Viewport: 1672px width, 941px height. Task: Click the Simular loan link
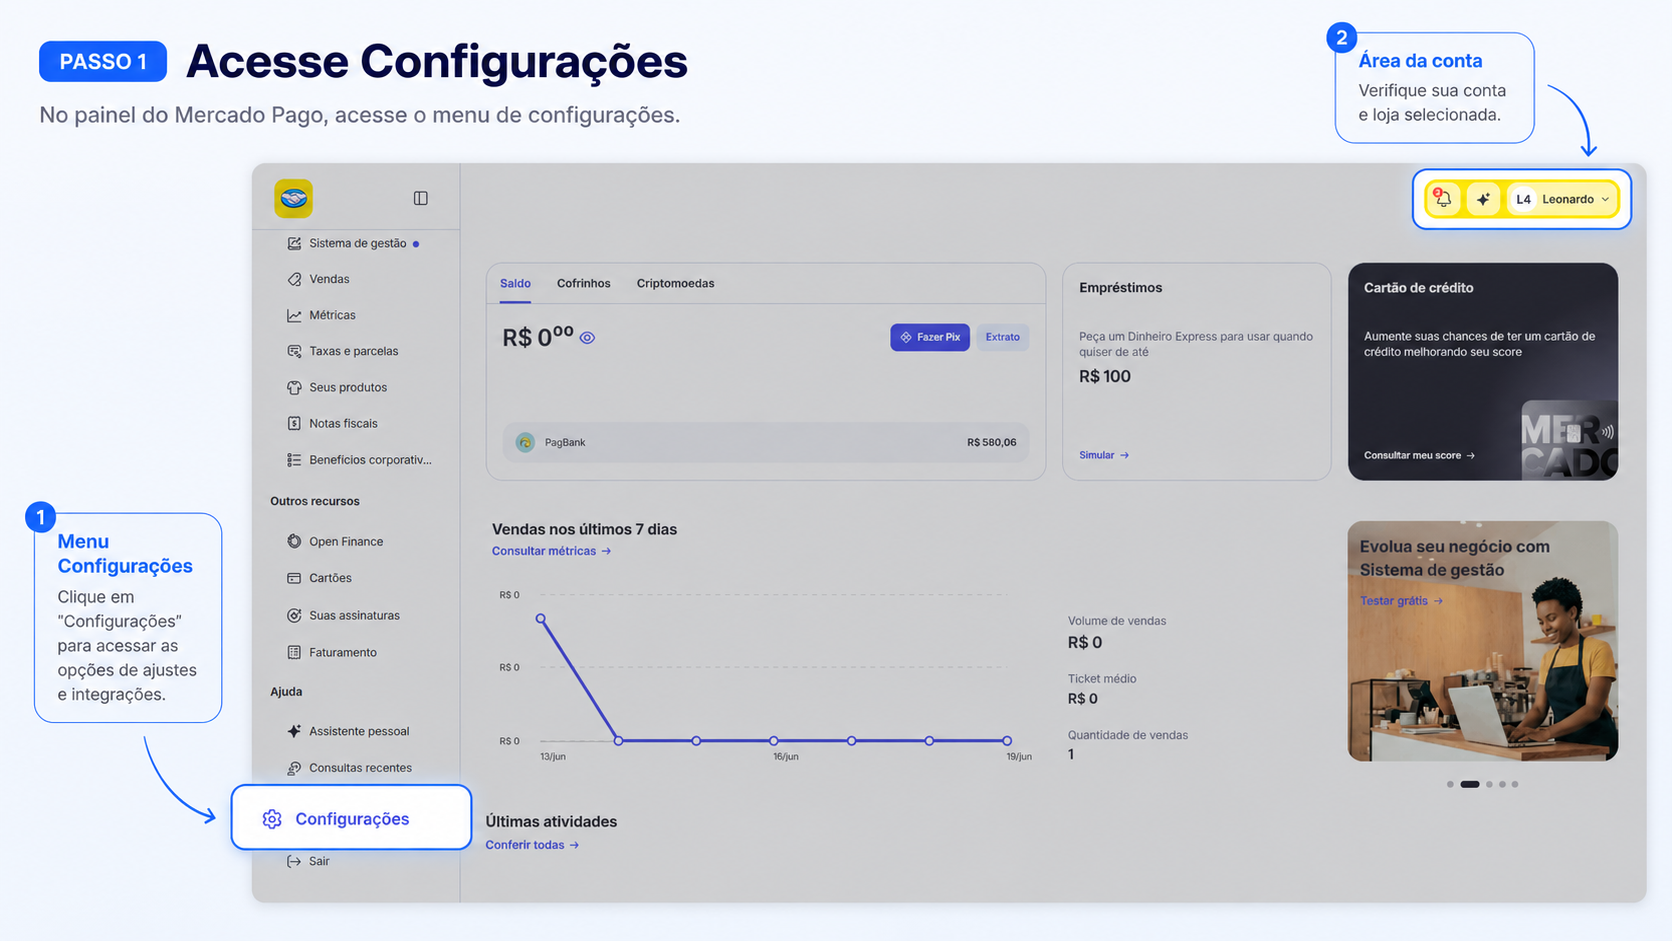pyautogui.click(x=1104, y=455)
